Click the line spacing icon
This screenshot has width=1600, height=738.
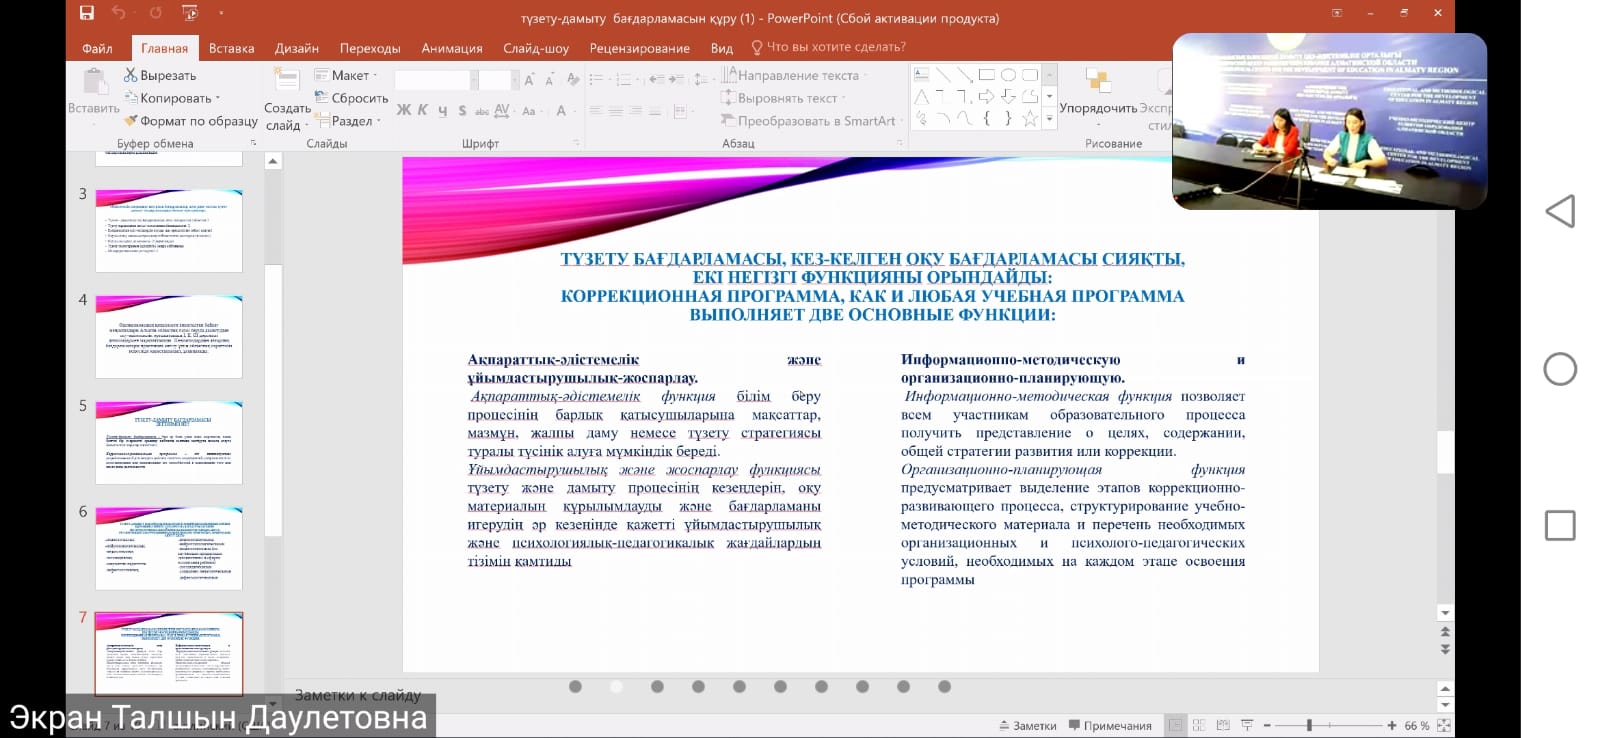701,79
